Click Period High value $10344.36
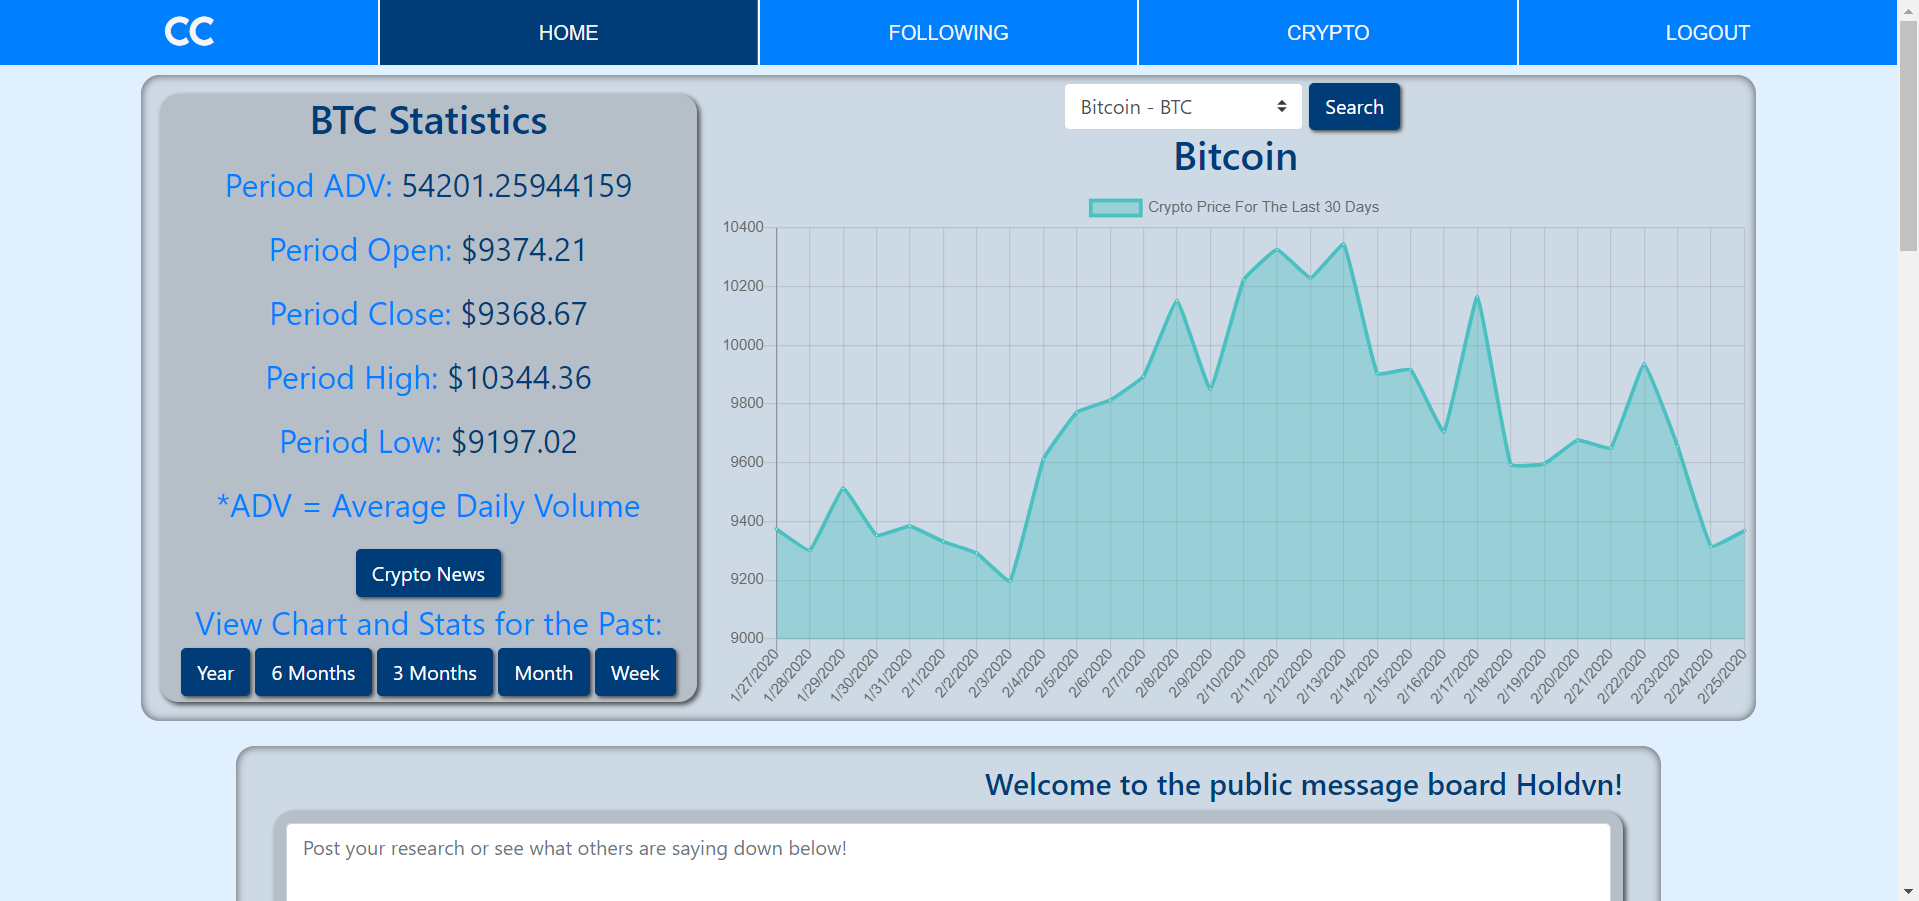Screen dimensions: 1919x901 coord(519,378)
